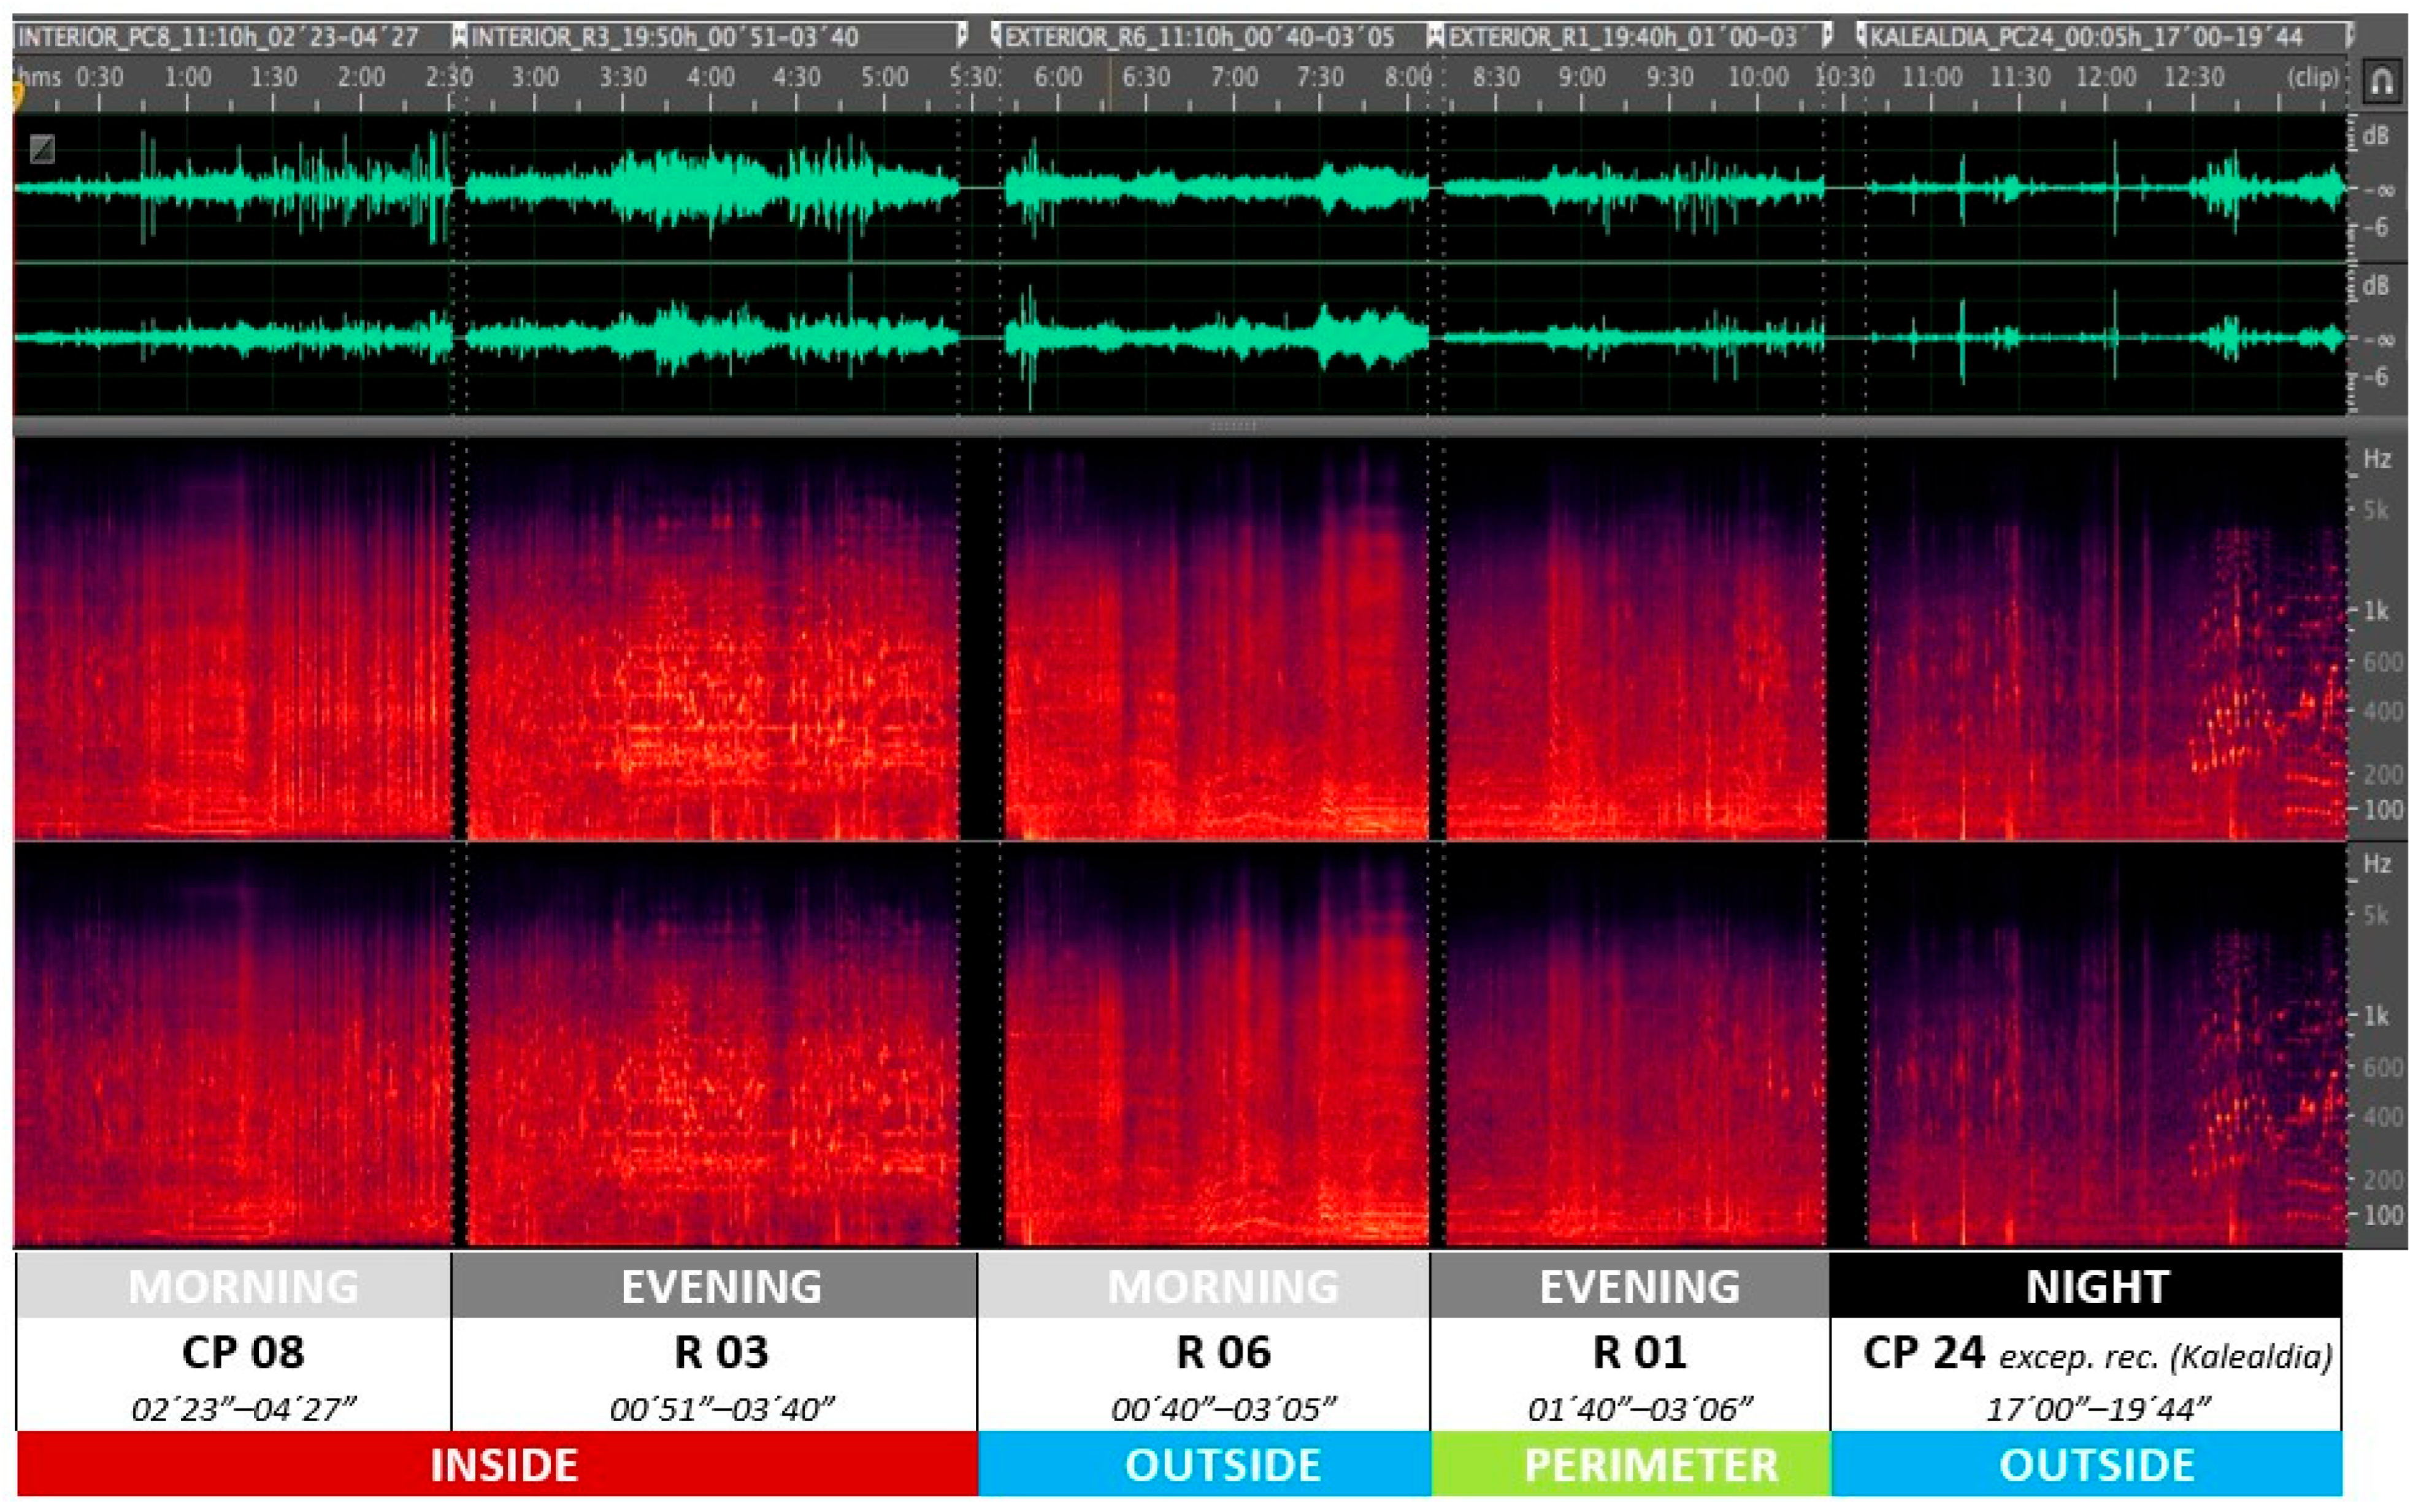The height and width of the screenshot is (1512, 2421).
Task: Click the divider handle between waveform and spectrogram
Action: coord(1233,426)
